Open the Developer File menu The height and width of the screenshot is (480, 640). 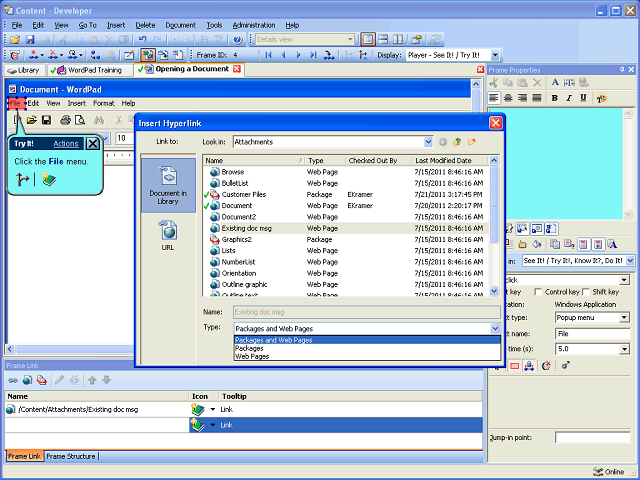tap(17, 25)
